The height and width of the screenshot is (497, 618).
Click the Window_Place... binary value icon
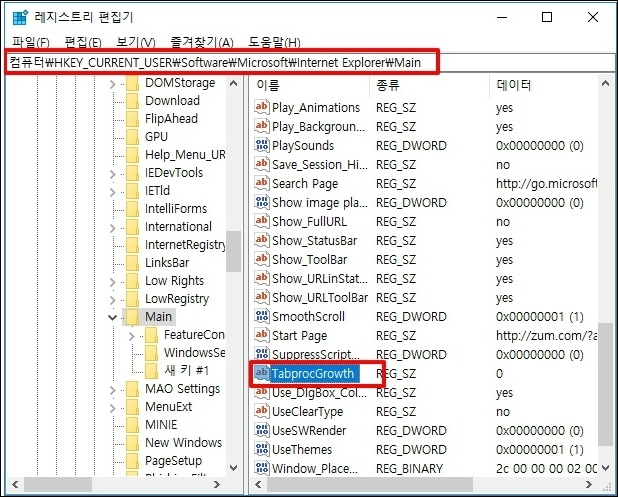point(262,468)
